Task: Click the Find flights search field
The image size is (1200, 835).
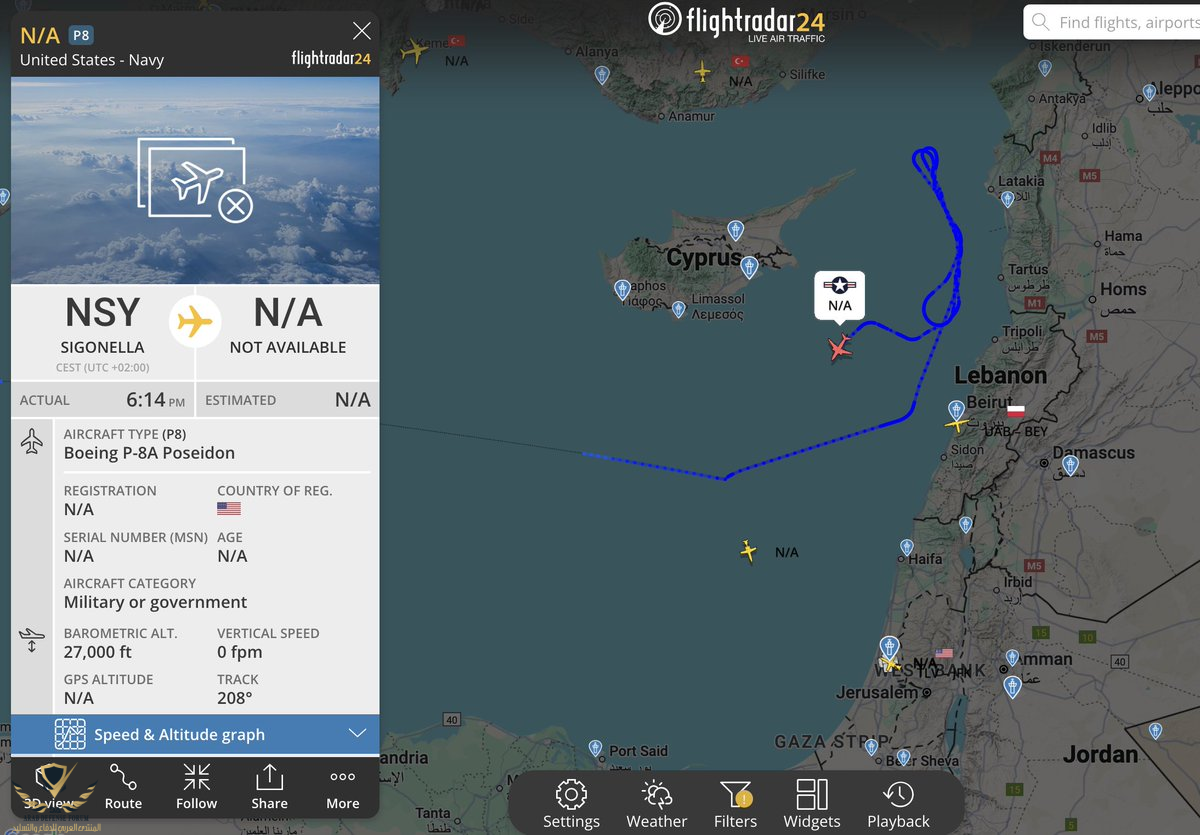Action: click(1112, 22)
